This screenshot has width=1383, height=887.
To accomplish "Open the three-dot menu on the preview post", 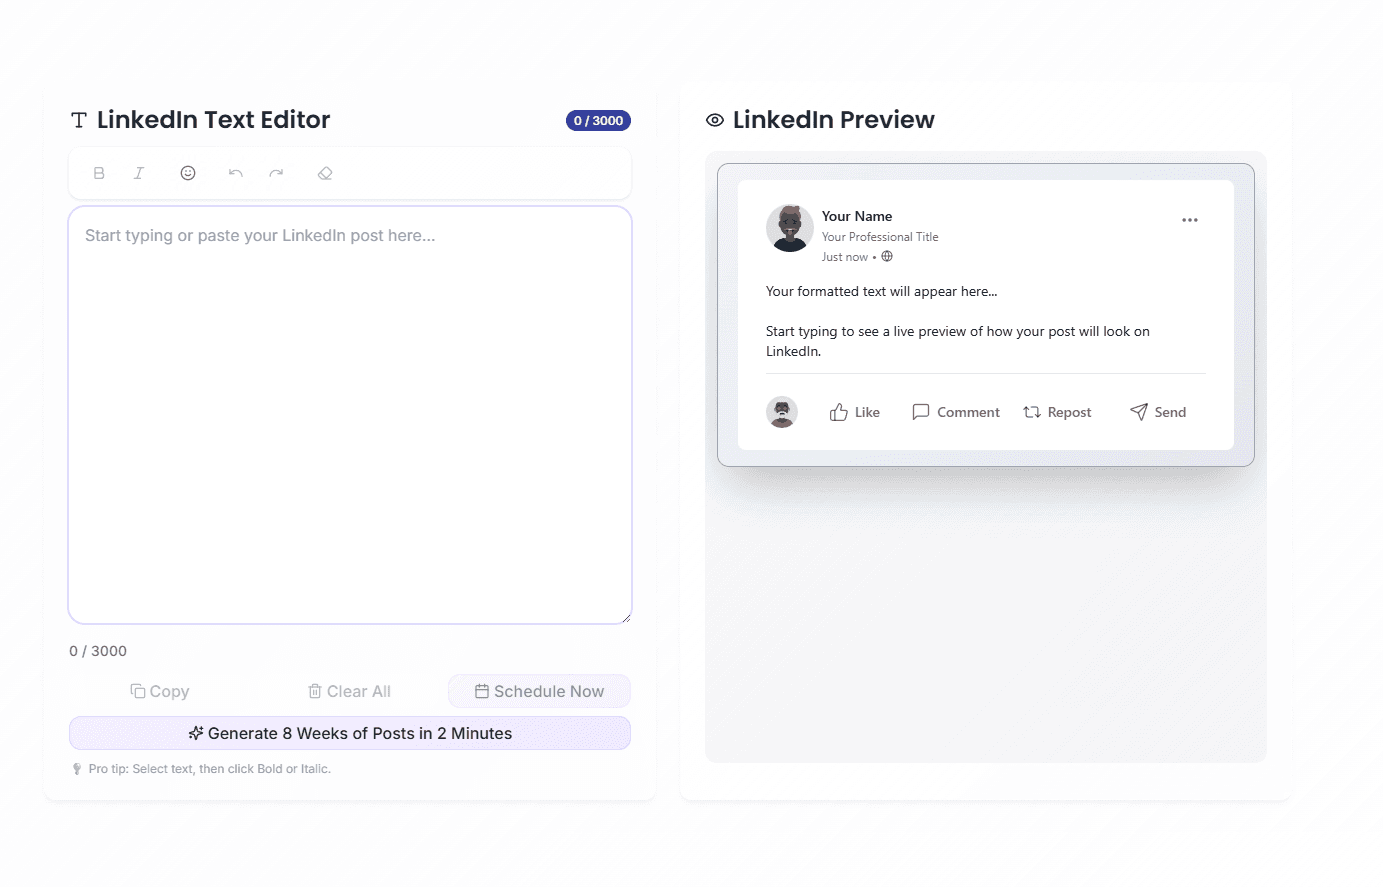I will [1189, 220].
